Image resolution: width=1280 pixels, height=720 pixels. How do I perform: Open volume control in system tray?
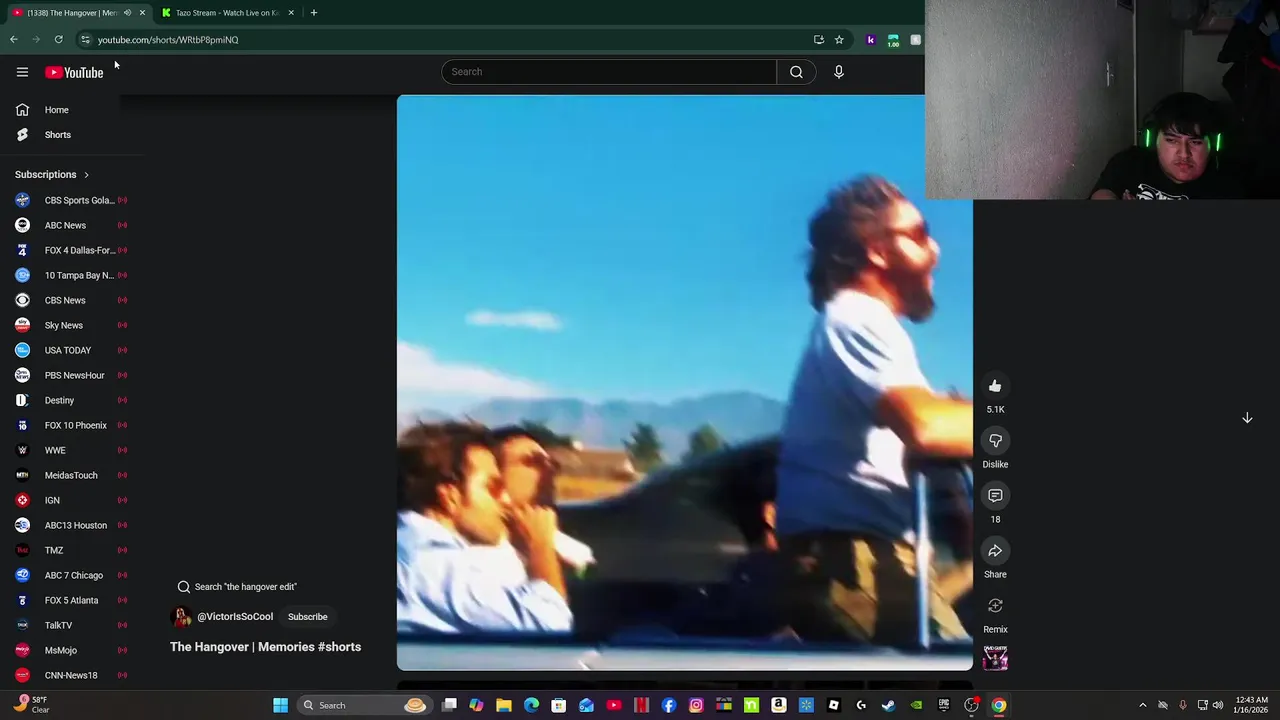1218,705
